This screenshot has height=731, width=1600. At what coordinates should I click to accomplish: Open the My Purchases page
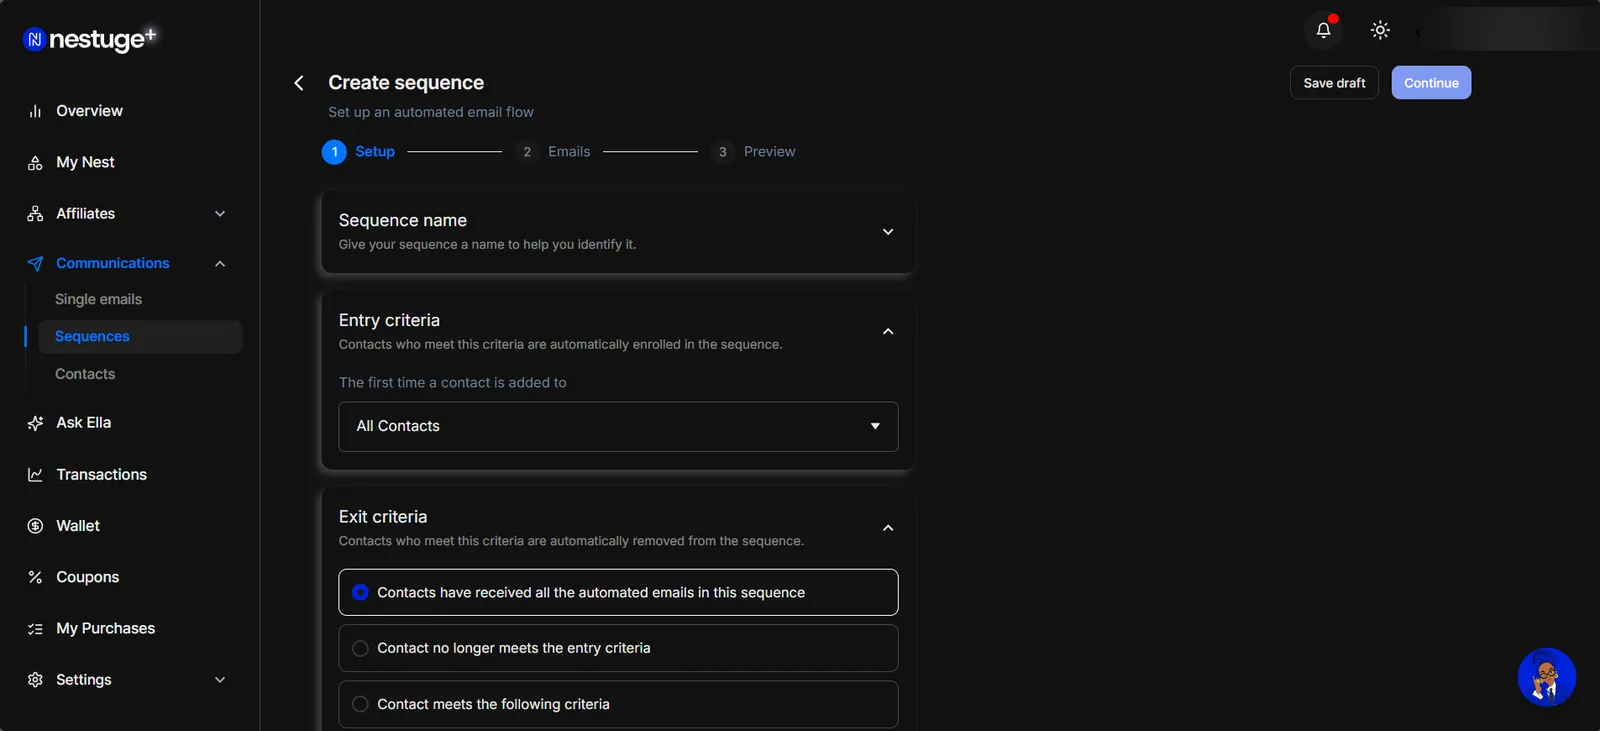point(105,629)
